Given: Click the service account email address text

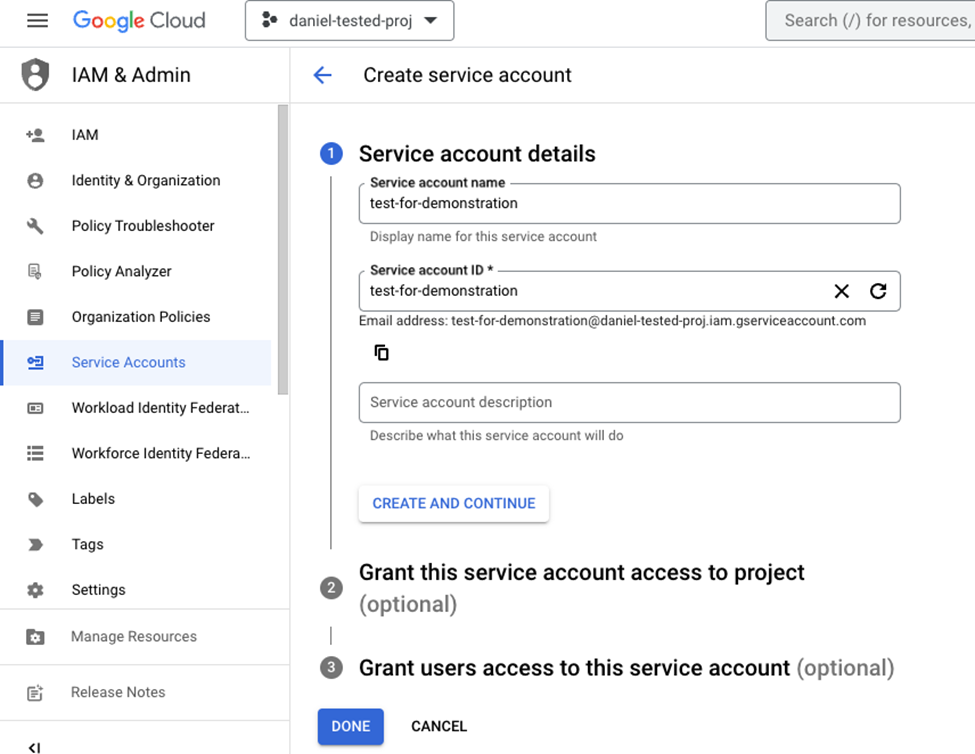Looking at the screenshot, I should (x=658, y=321).
